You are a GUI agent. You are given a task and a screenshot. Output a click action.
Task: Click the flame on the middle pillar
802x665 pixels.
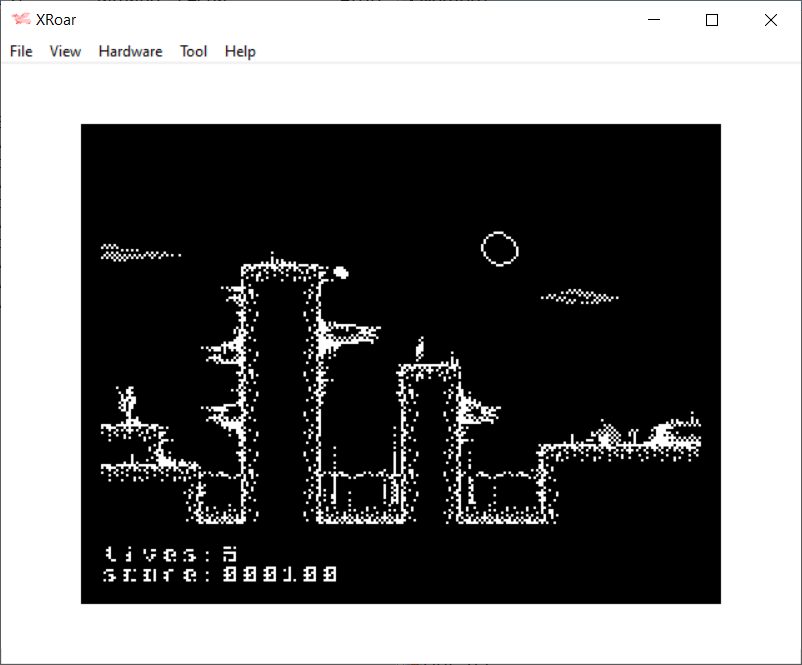point(421,347)
